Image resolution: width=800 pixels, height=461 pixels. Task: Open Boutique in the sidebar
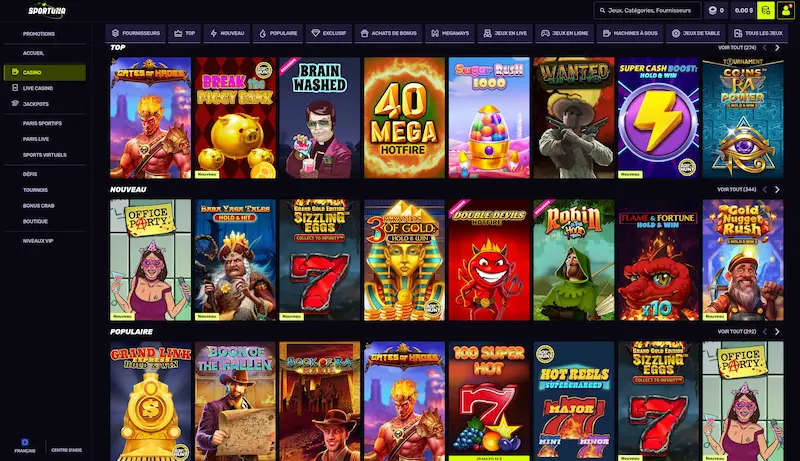pos(35,221)
